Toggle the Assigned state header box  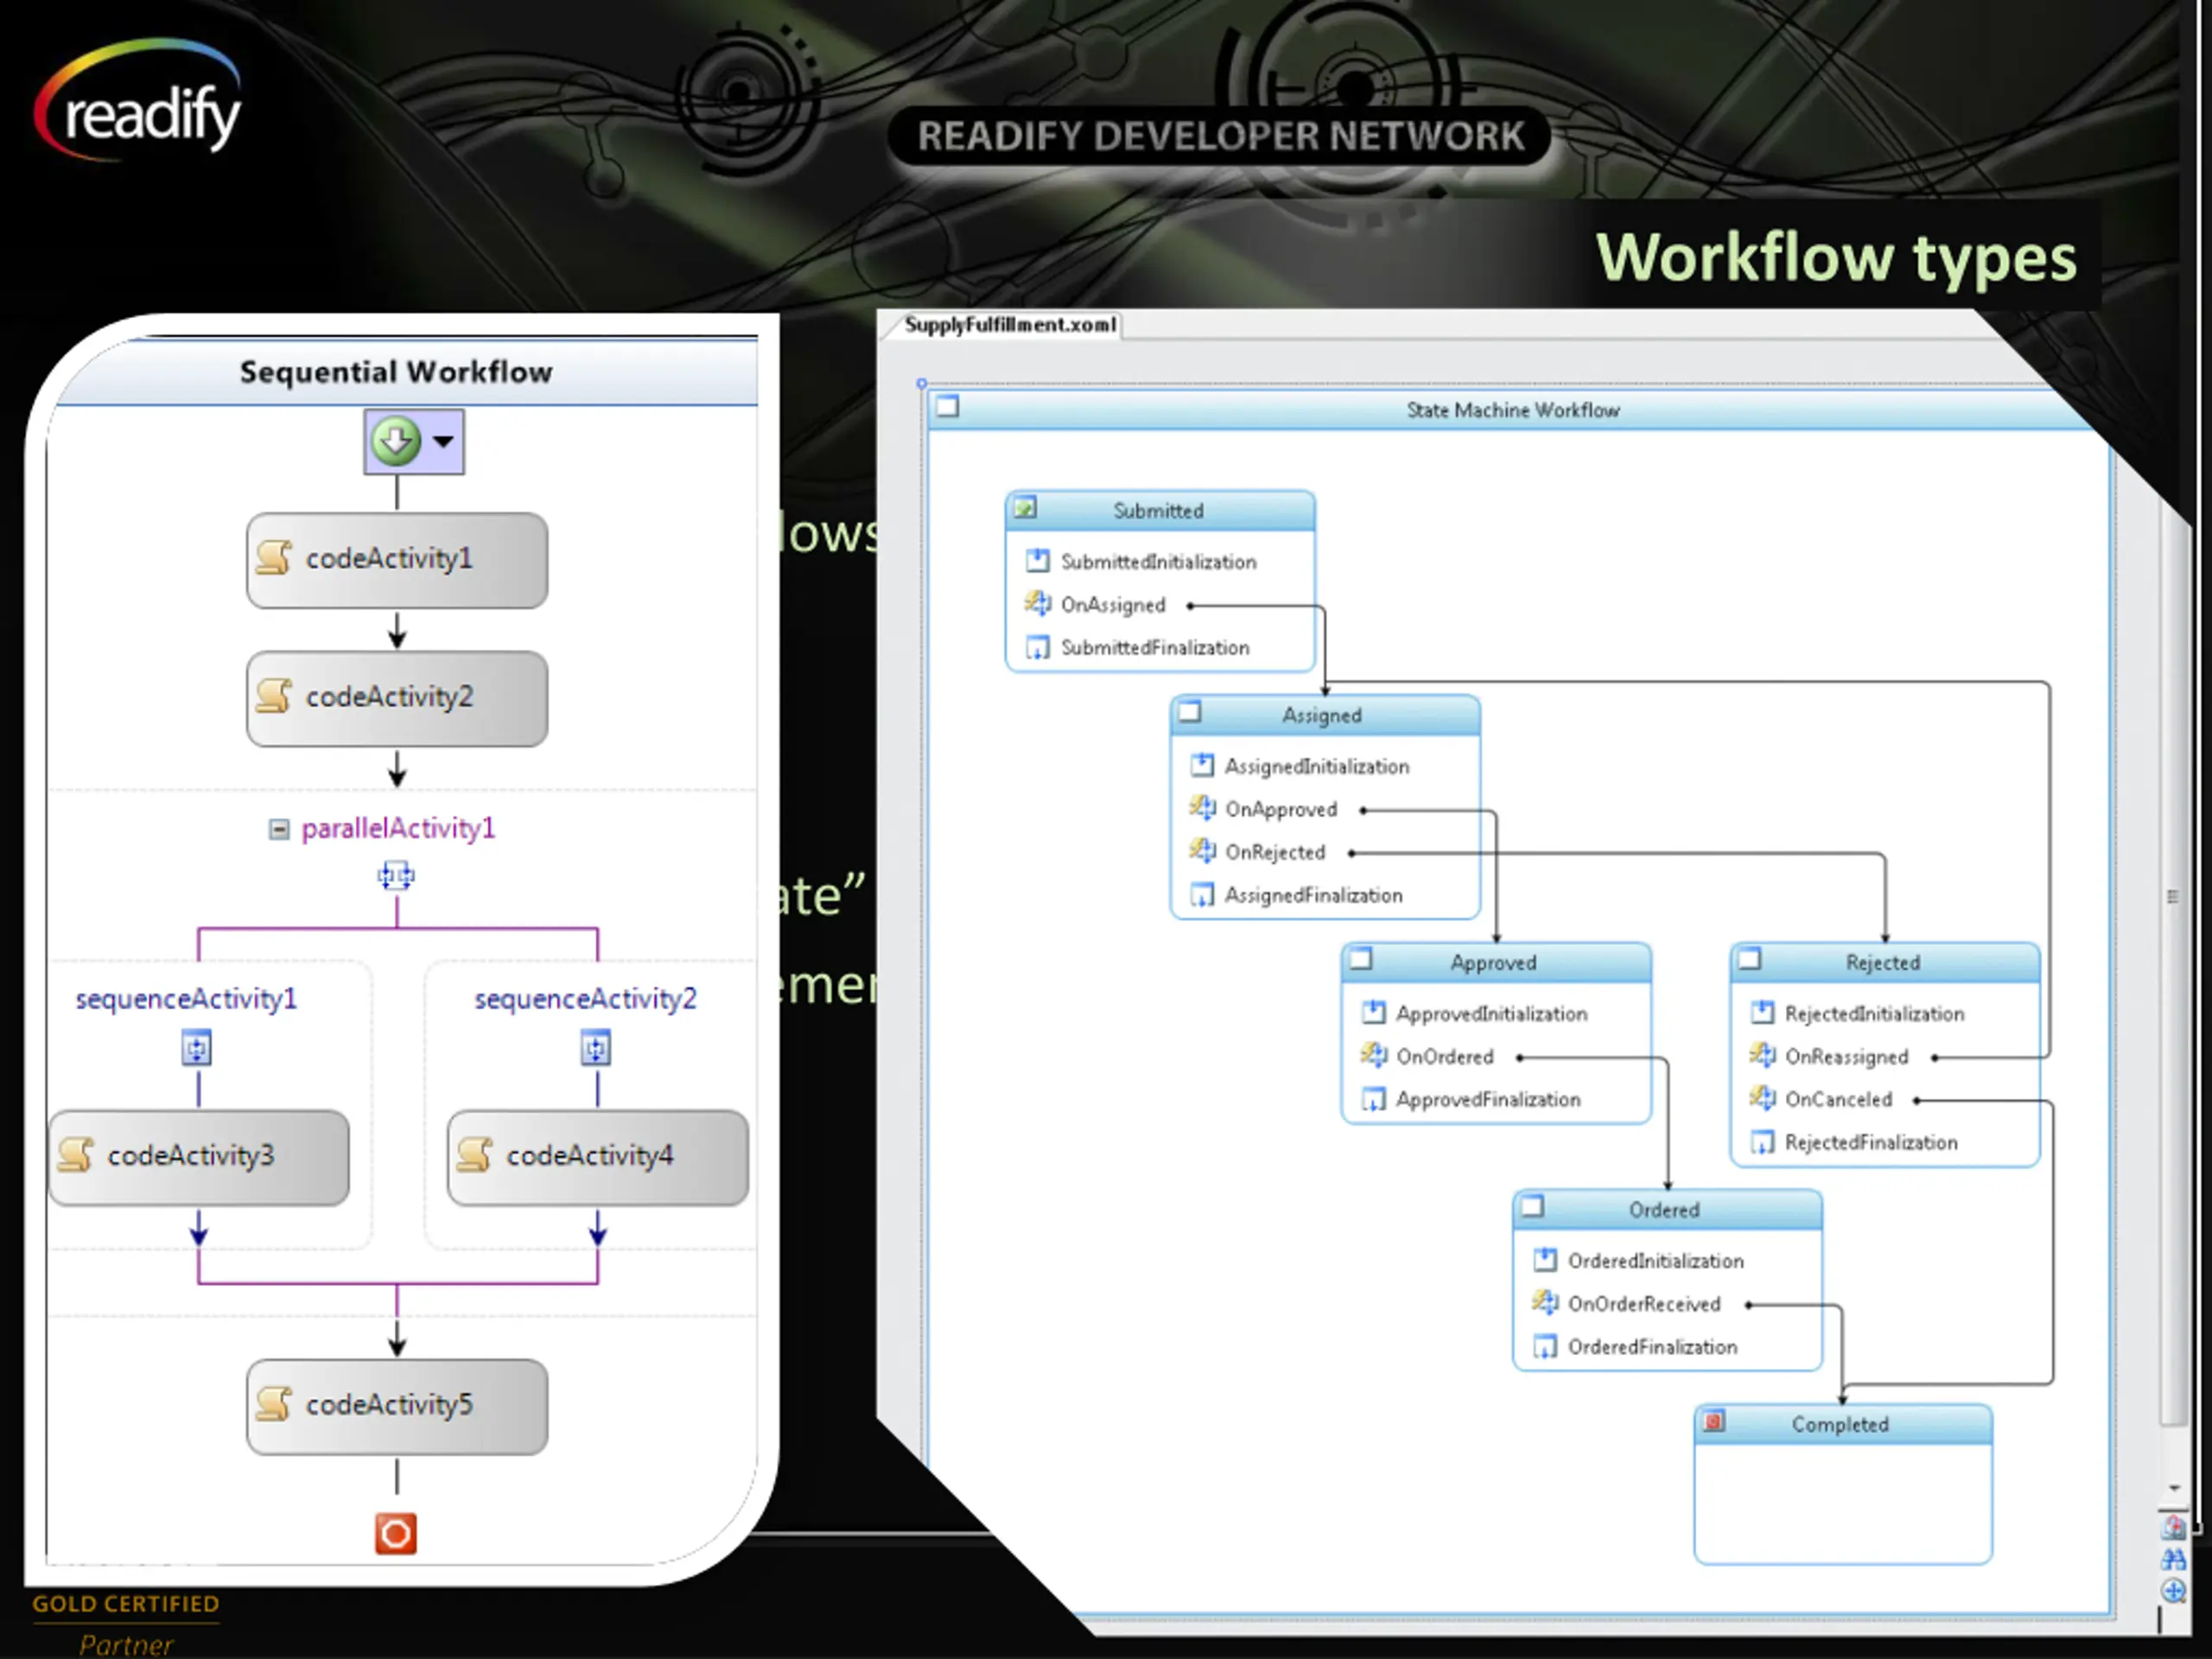[1189, 713]
